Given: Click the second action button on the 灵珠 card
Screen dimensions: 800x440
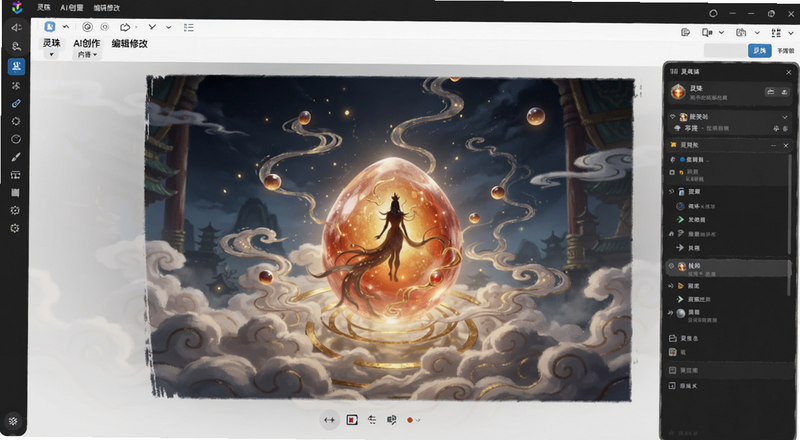Looking at the screenshot, I should pos(784,92).
